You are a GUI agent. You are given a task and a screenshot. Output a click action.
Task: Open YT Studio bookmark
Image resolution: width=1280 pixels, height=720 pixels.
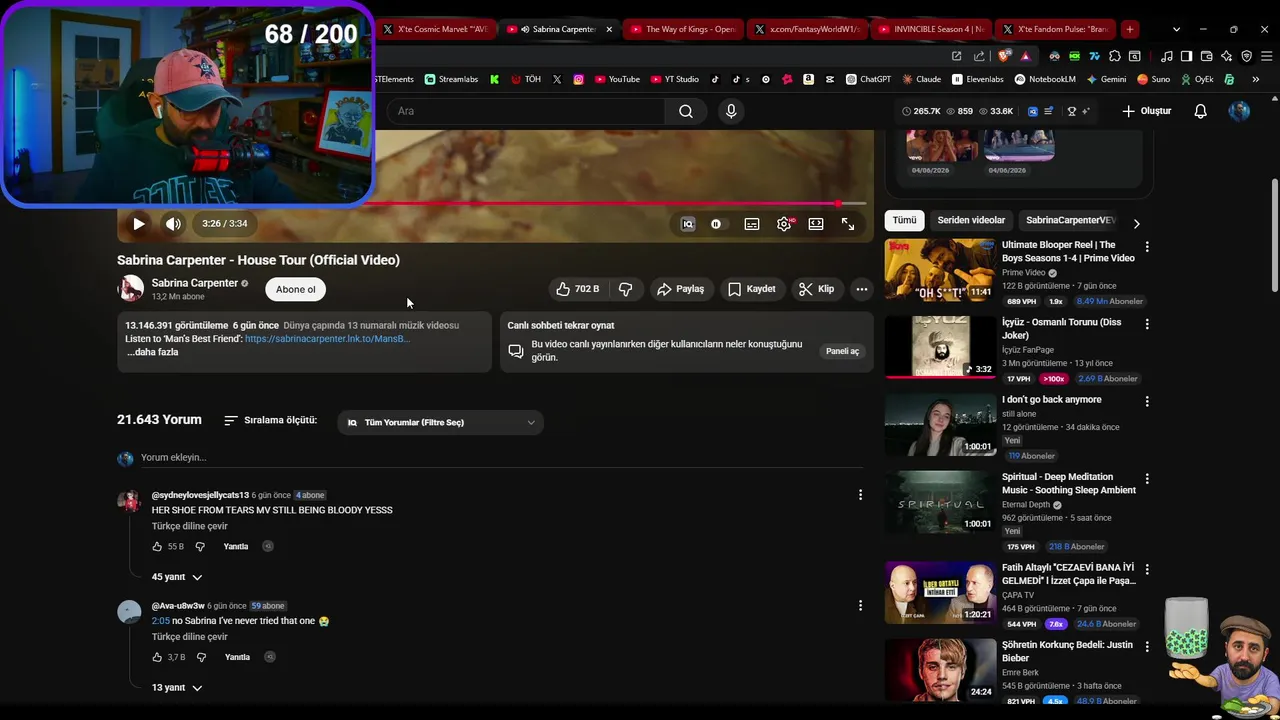(x=674, y=79)
